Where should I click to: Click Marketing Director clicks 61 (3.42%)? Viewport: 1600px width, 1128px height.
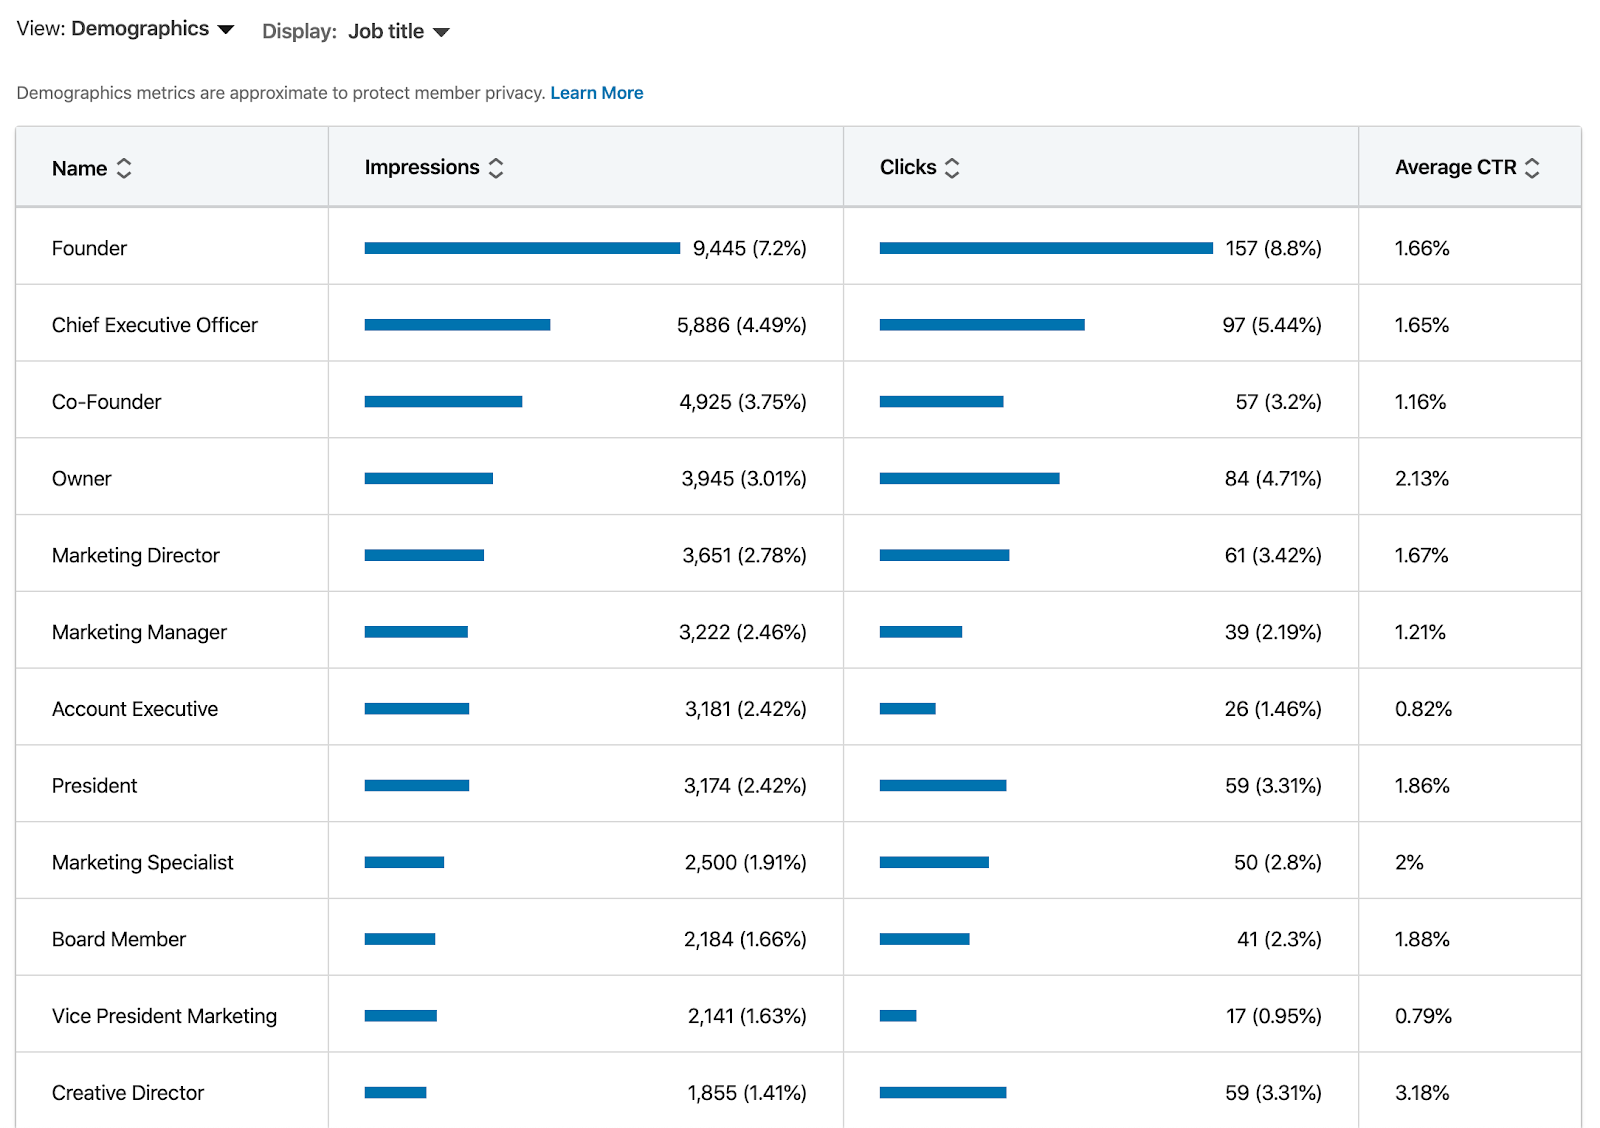coord(1273,555)
